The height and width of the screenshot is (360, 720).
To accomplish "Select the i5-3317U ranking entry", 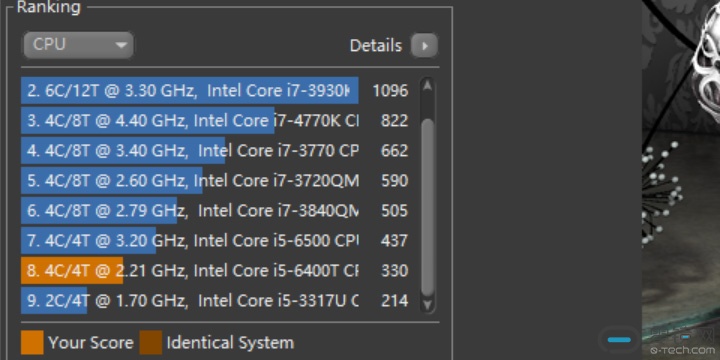I will click(x=215, y=301).
